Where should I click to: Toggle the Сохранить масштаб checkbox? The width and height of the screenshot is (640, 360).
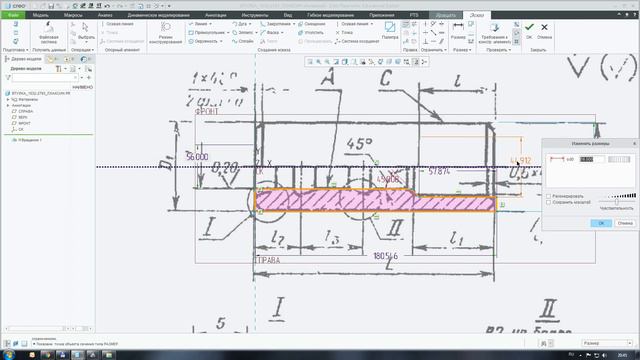549,202
